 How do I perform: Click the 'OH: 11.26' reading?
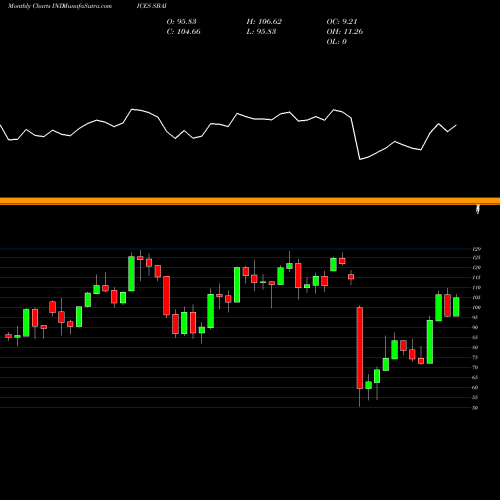click(345, 31)
